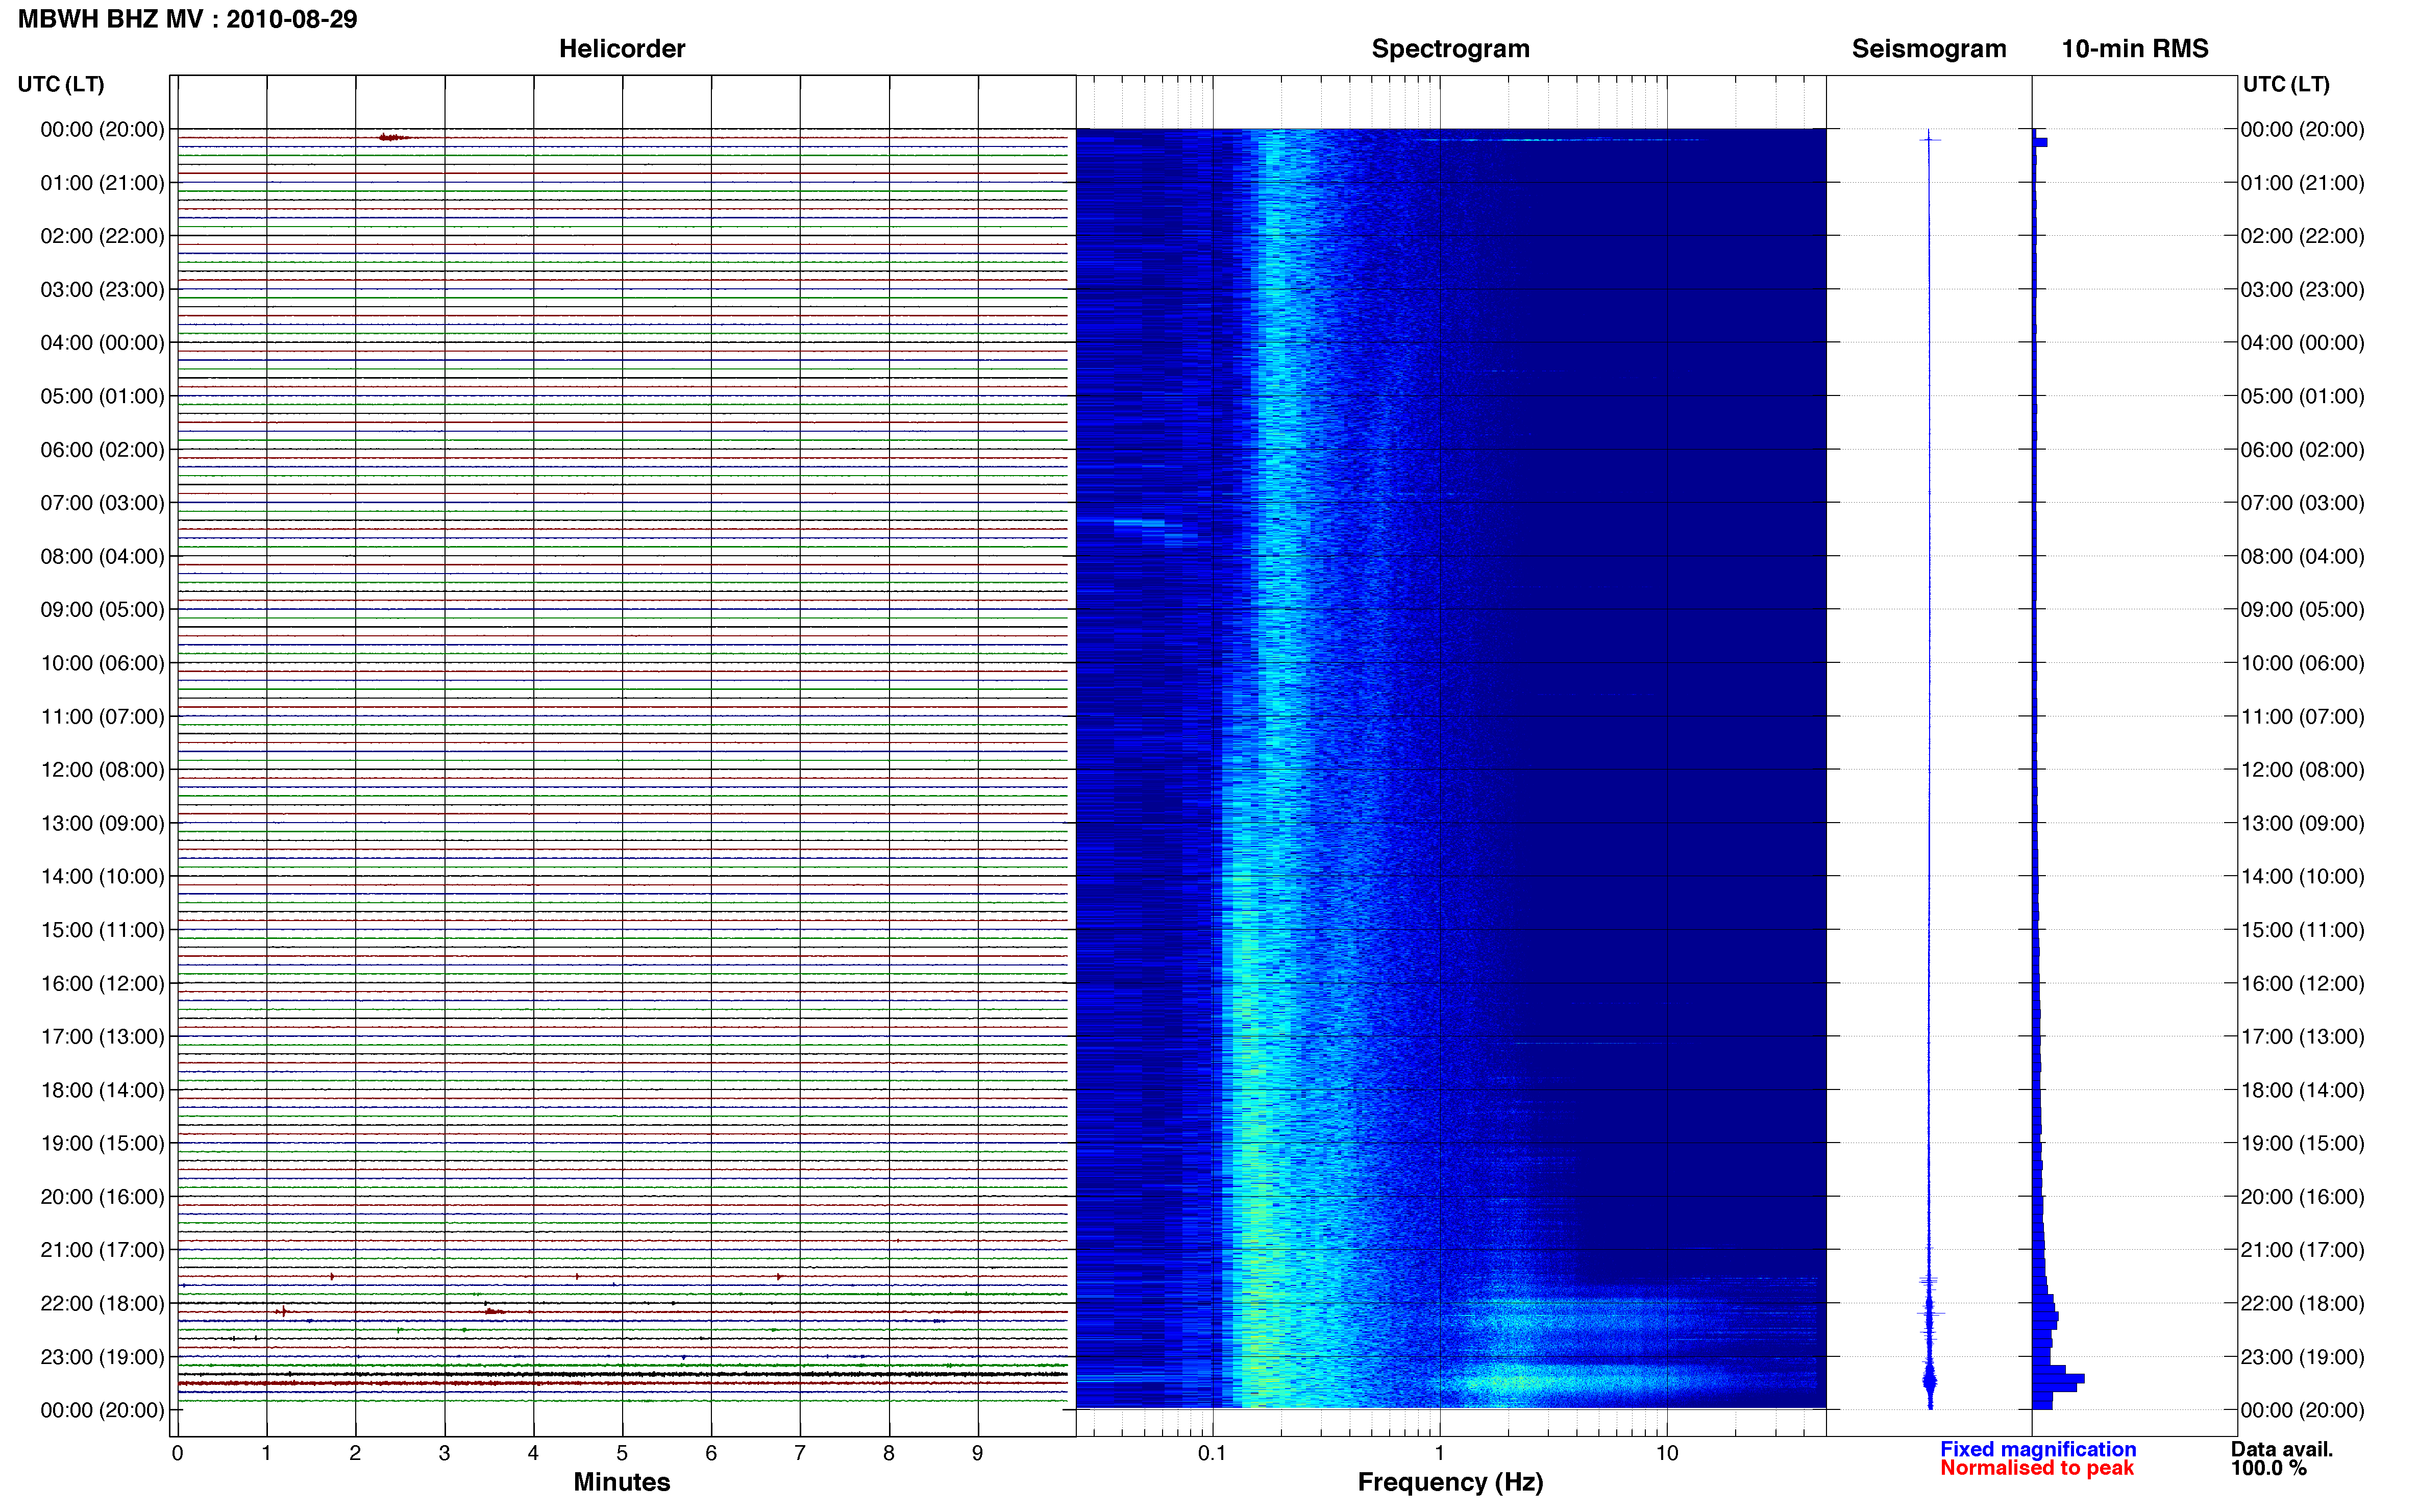Screen dimensions: 2419x1512
Task: Click the '10-min RMS' panel heading
Action: [2134, 49]
